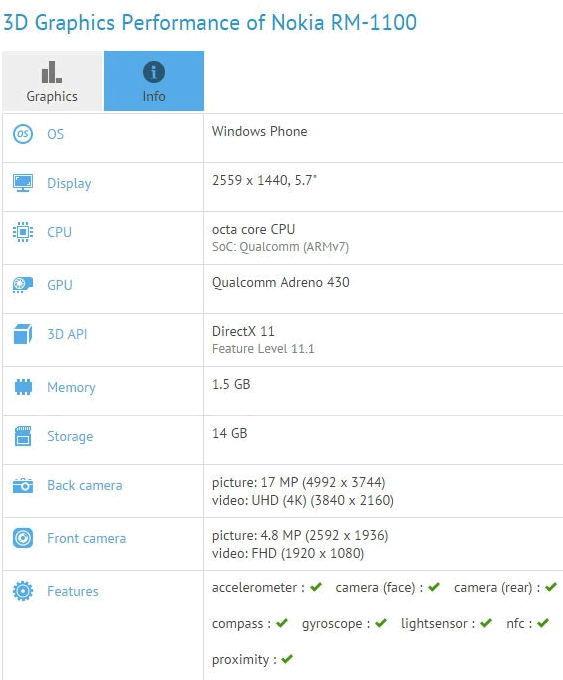
Task: Click the lightsensor green checkmark
Action: pos(486,623)
